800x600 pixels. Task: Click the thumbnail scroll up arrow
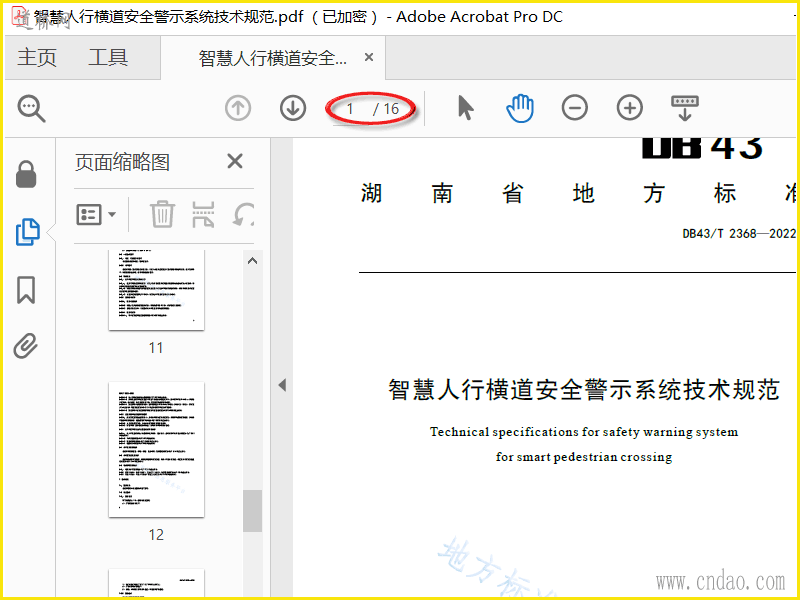[252, 261]
